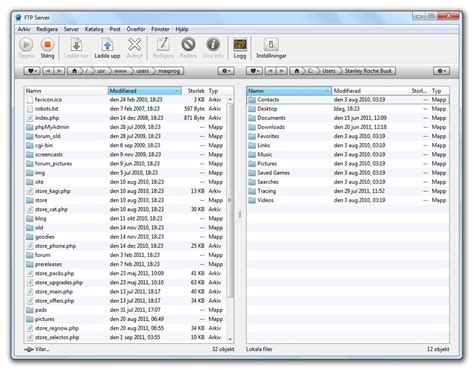Click the users path breadcrumb
Viewport: 474px width, 373px height.
coord(142,71)
